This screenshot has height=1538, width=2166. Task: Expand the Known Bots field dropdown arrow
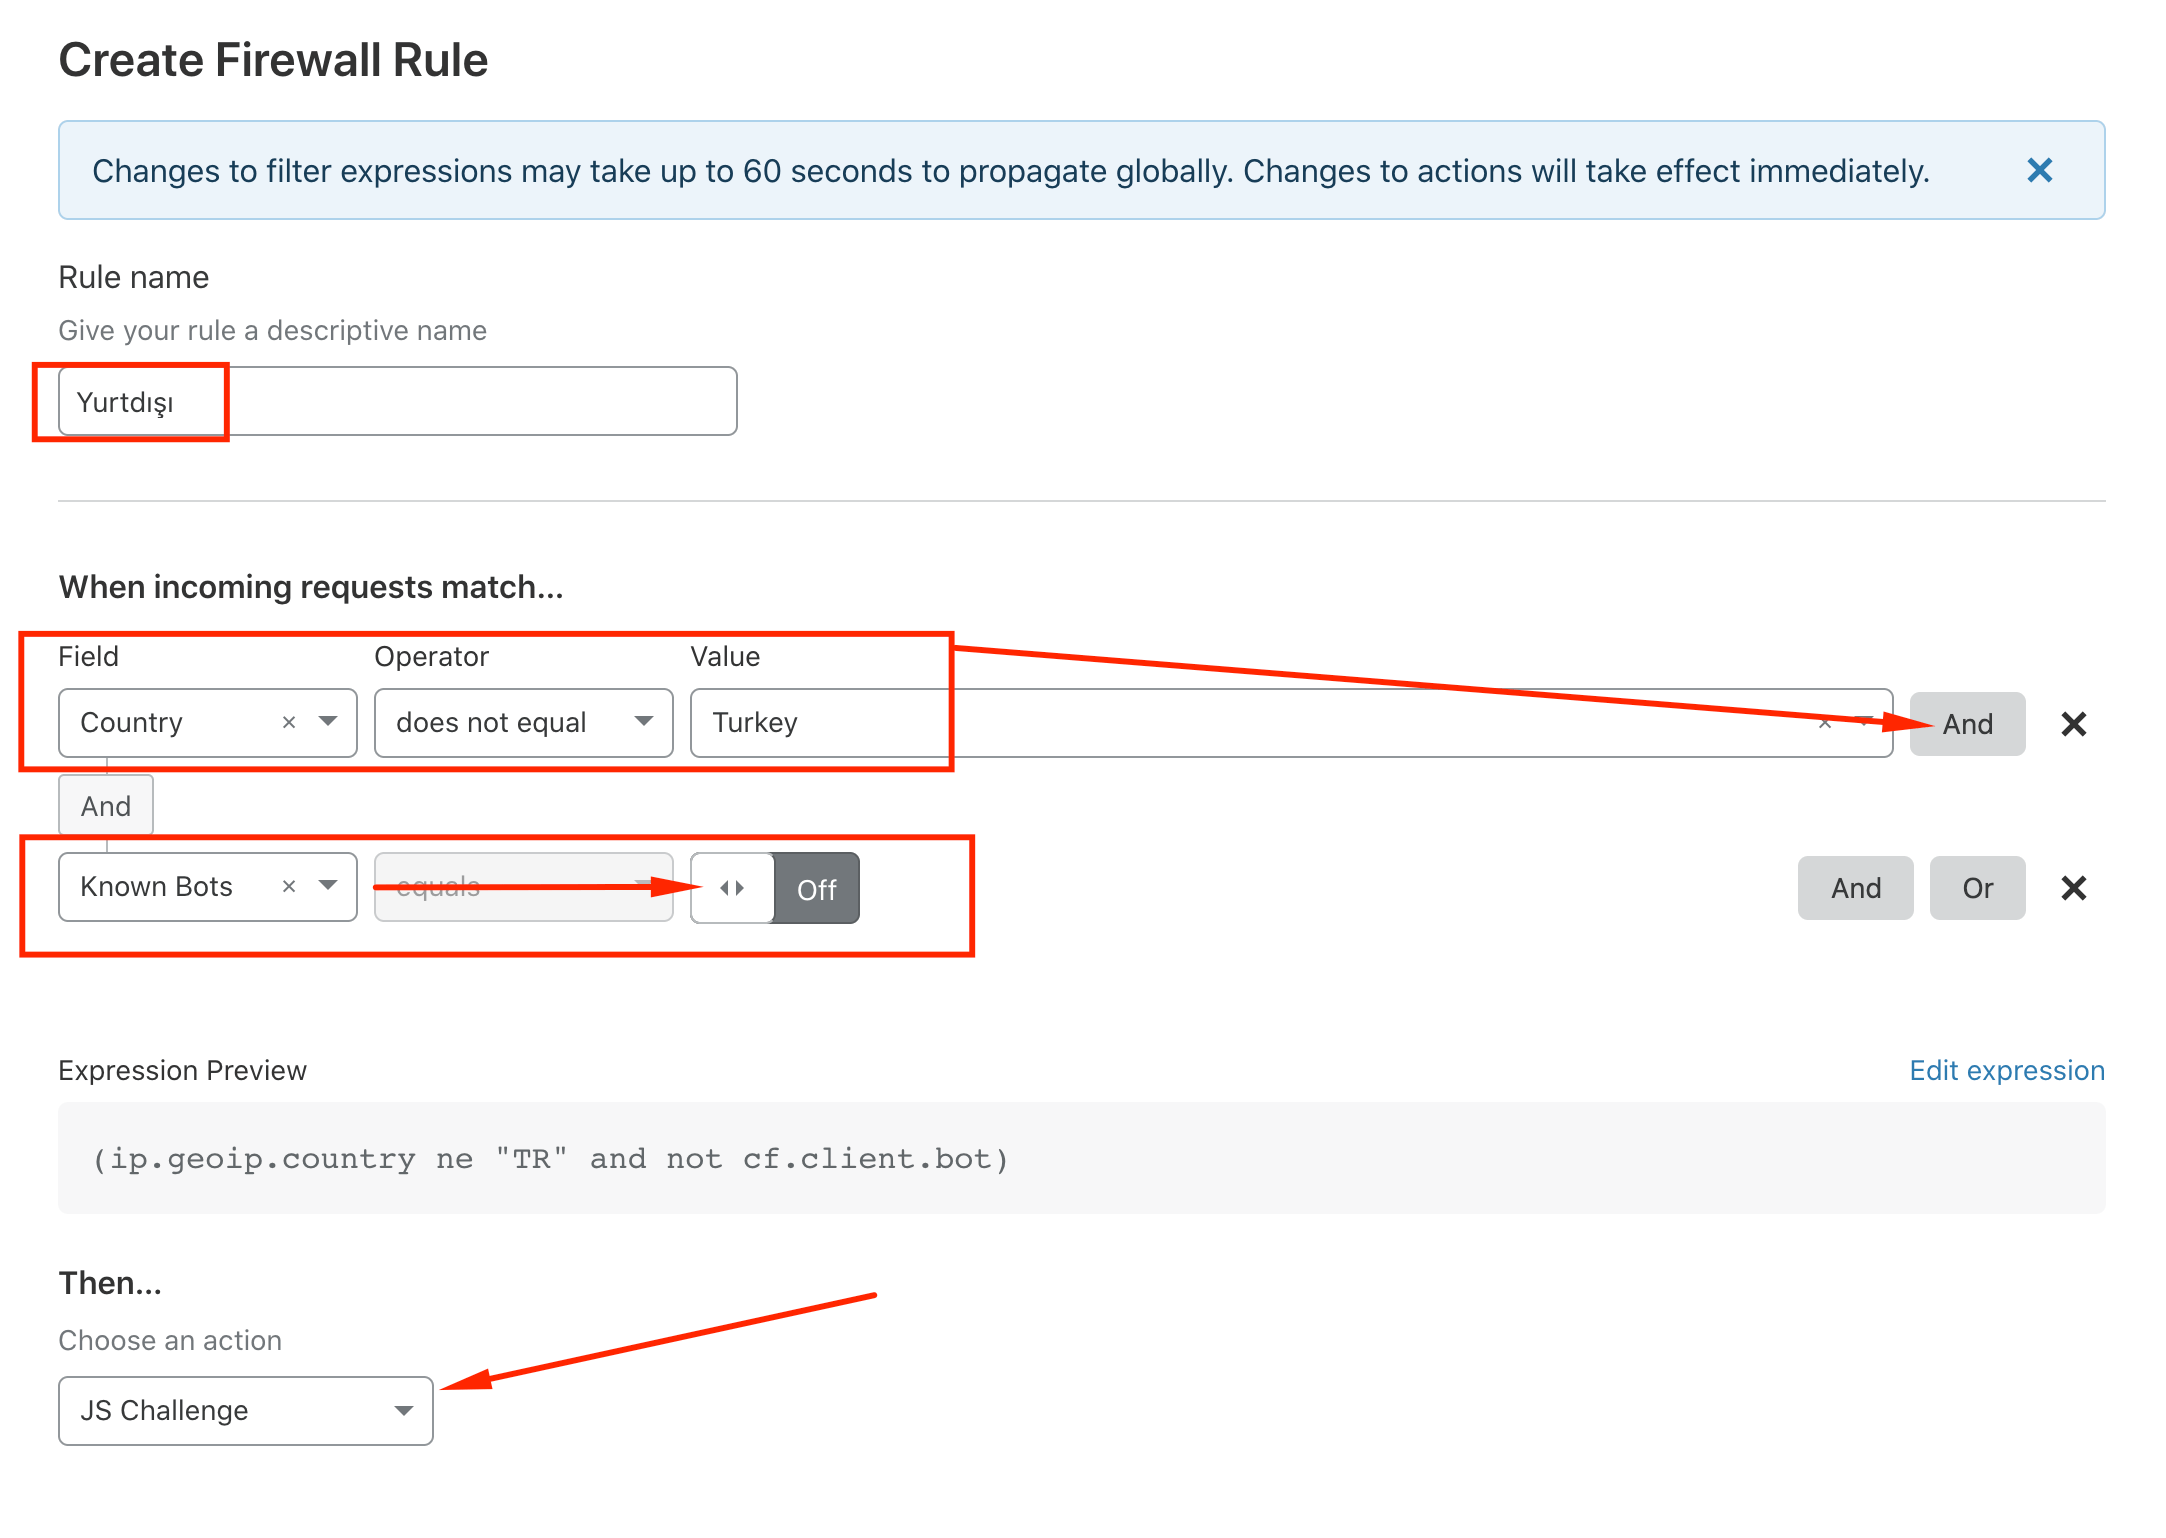click(x=328, y=886)
